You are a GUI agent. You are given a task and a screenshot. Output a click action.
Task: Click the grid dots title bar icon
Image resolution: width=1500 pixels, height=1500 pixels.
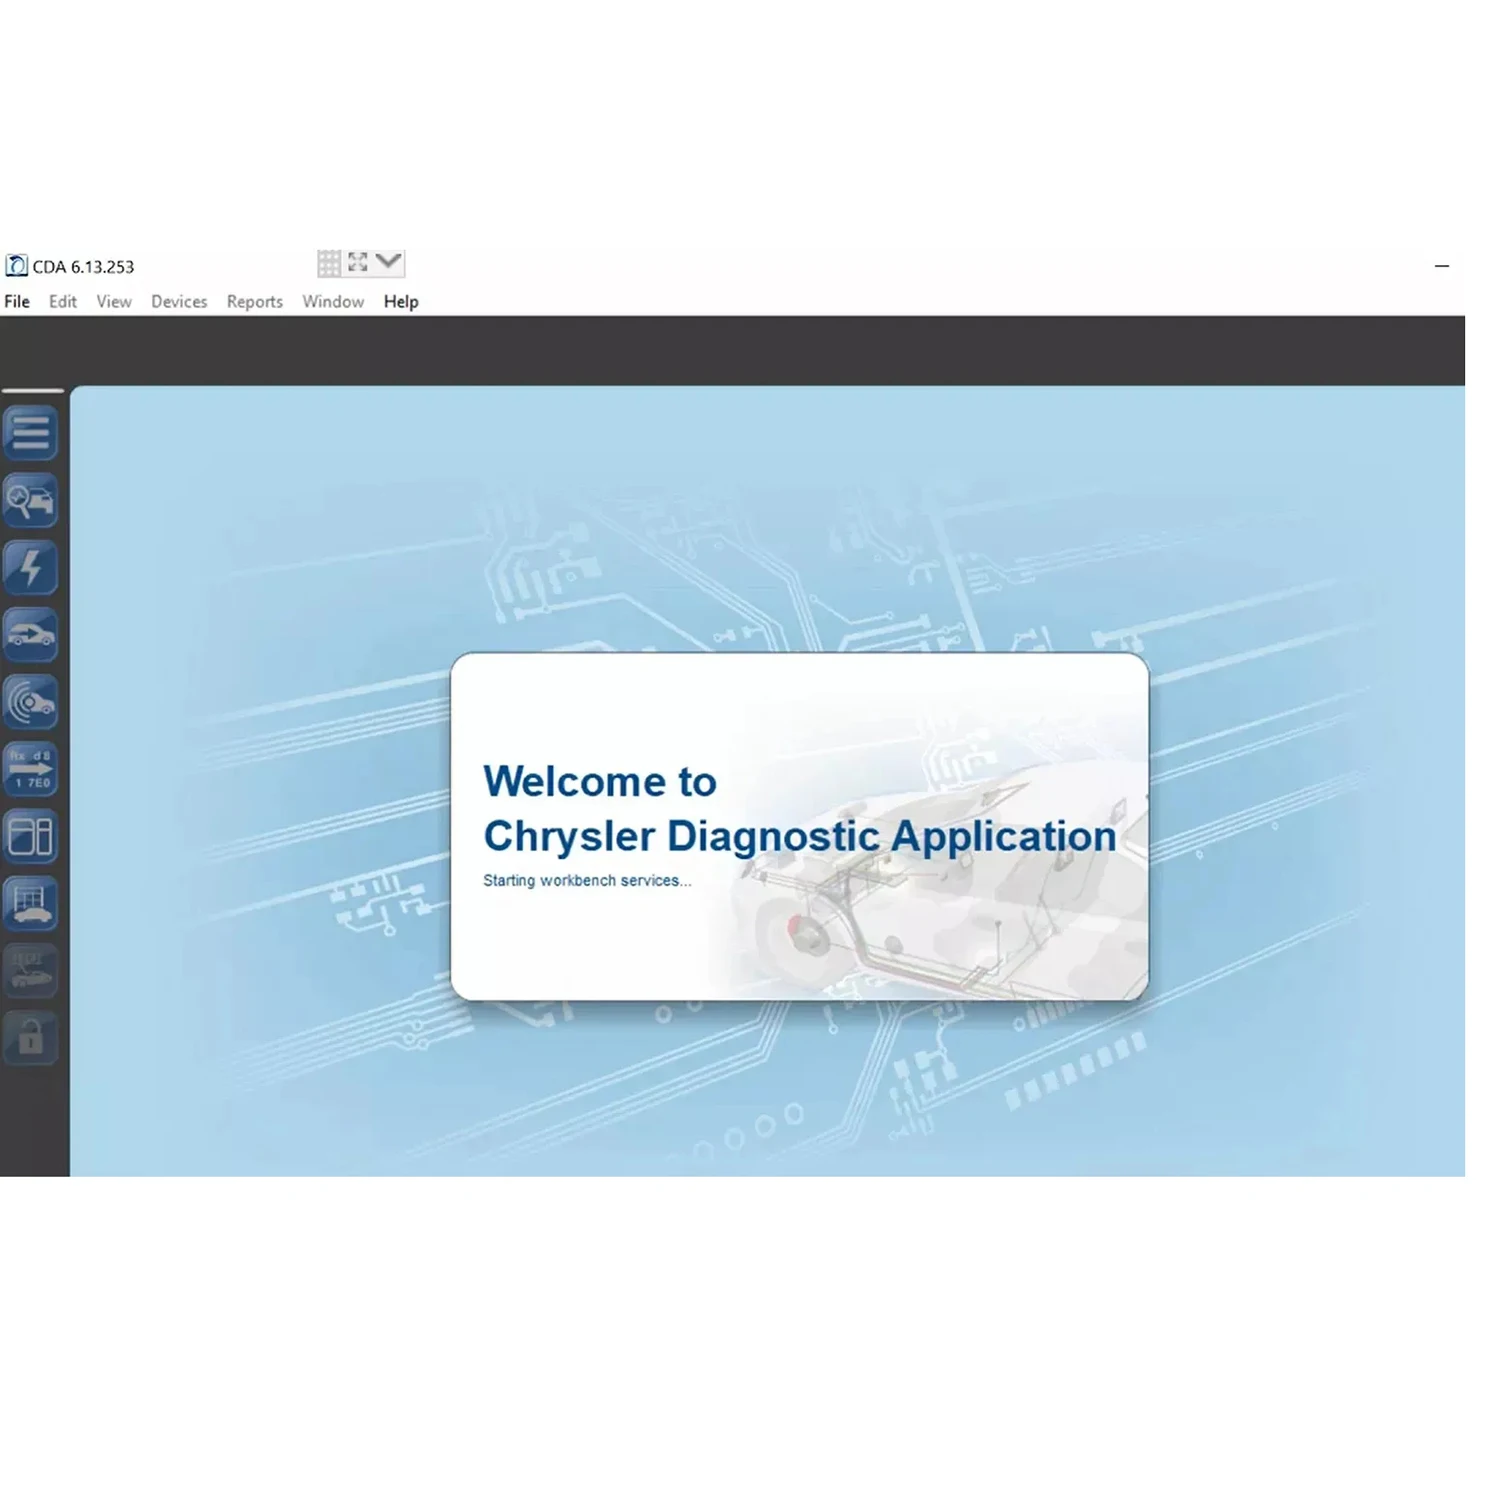[x=329, y=263]
